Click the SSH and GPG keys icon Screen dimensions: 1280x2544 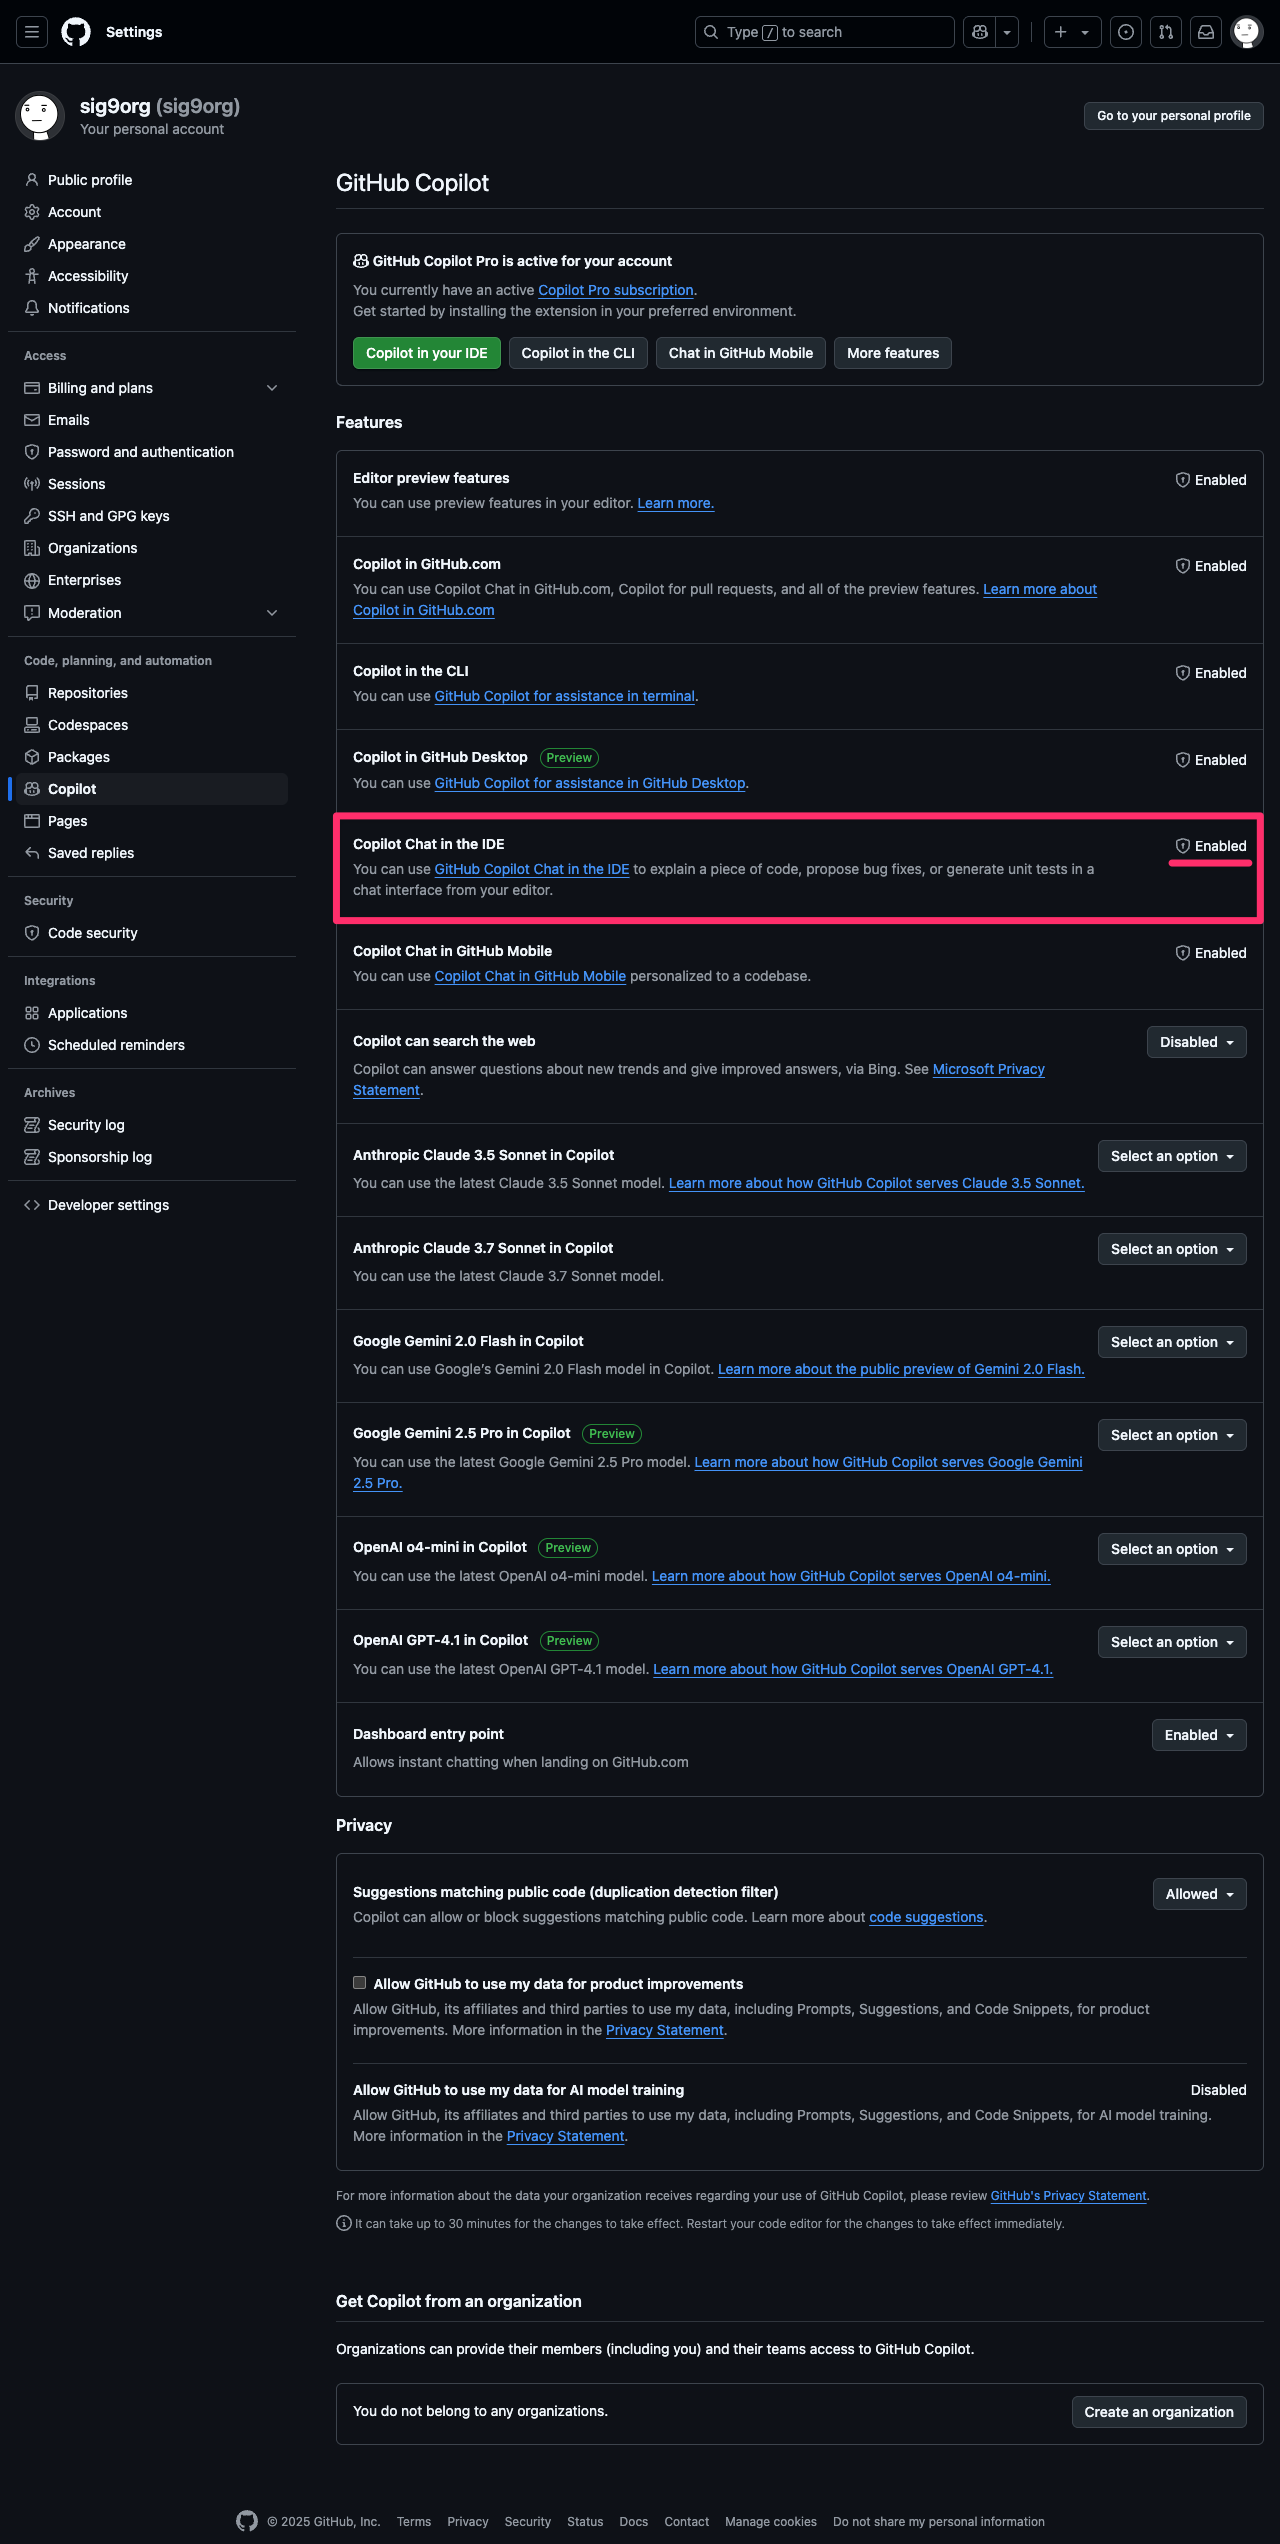(x=32, y=516)
